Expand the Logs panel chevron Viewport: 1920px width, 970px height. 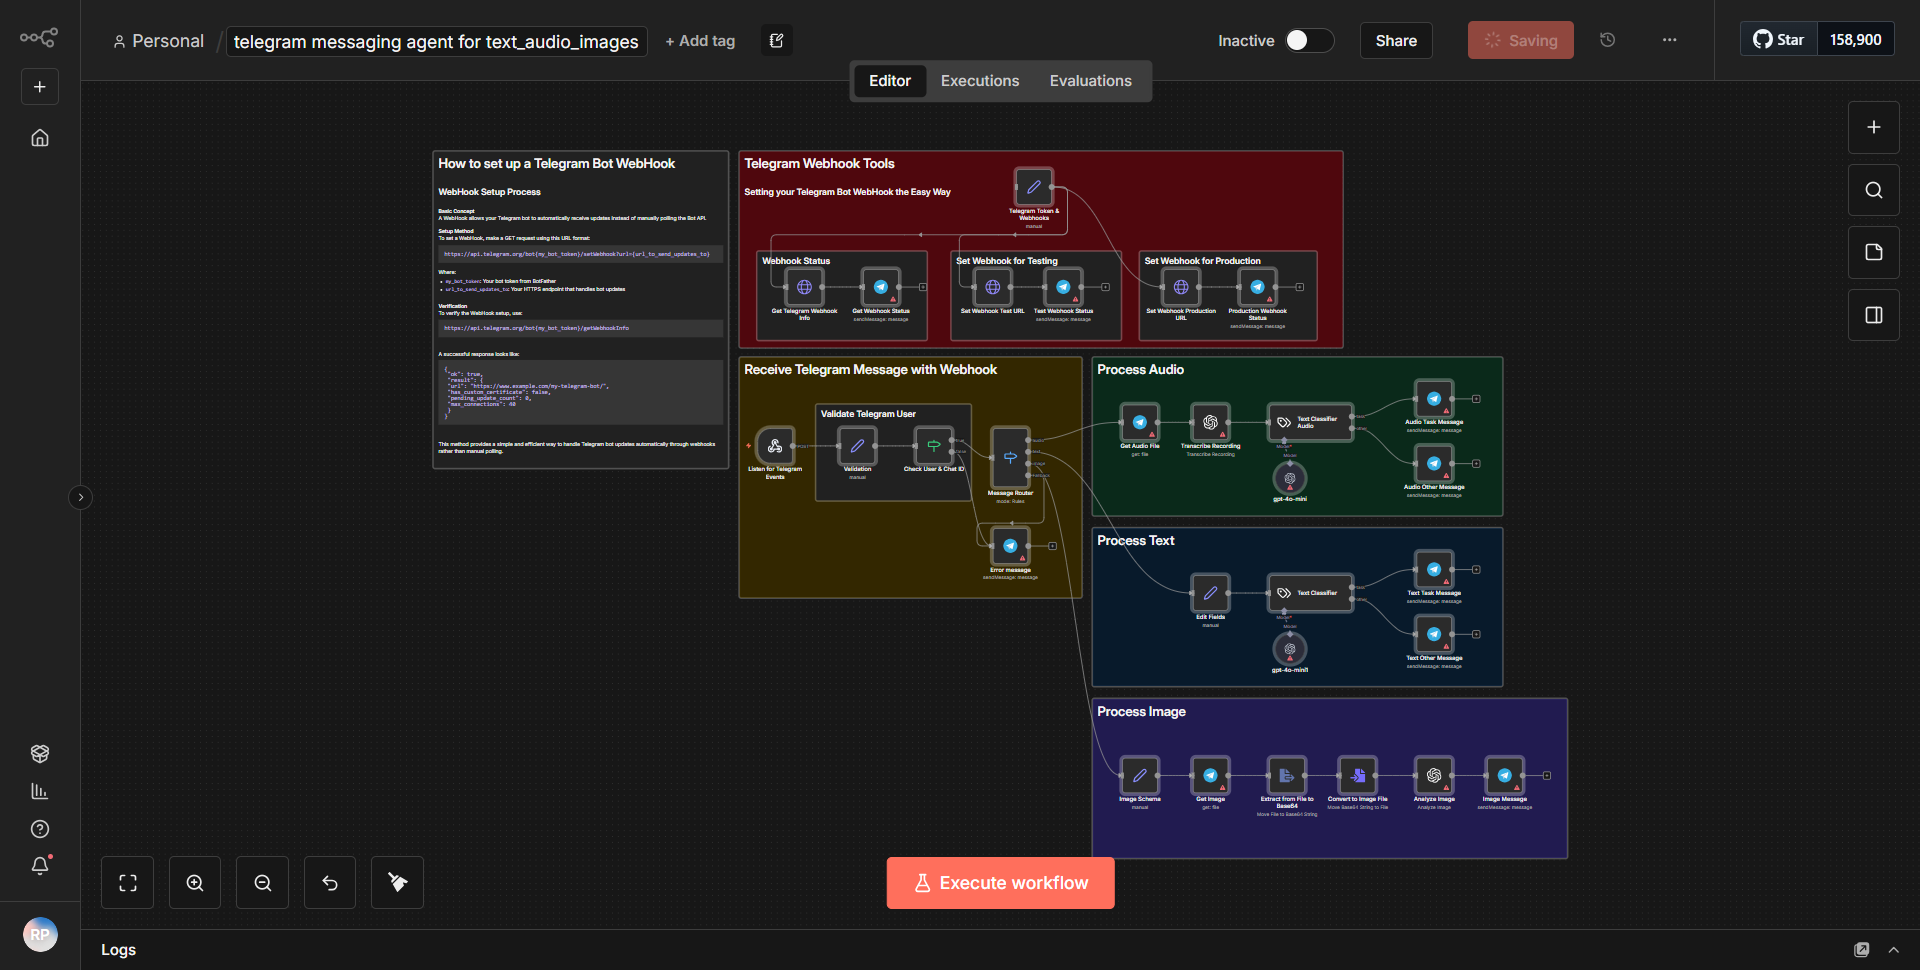tap(1894, 950)
